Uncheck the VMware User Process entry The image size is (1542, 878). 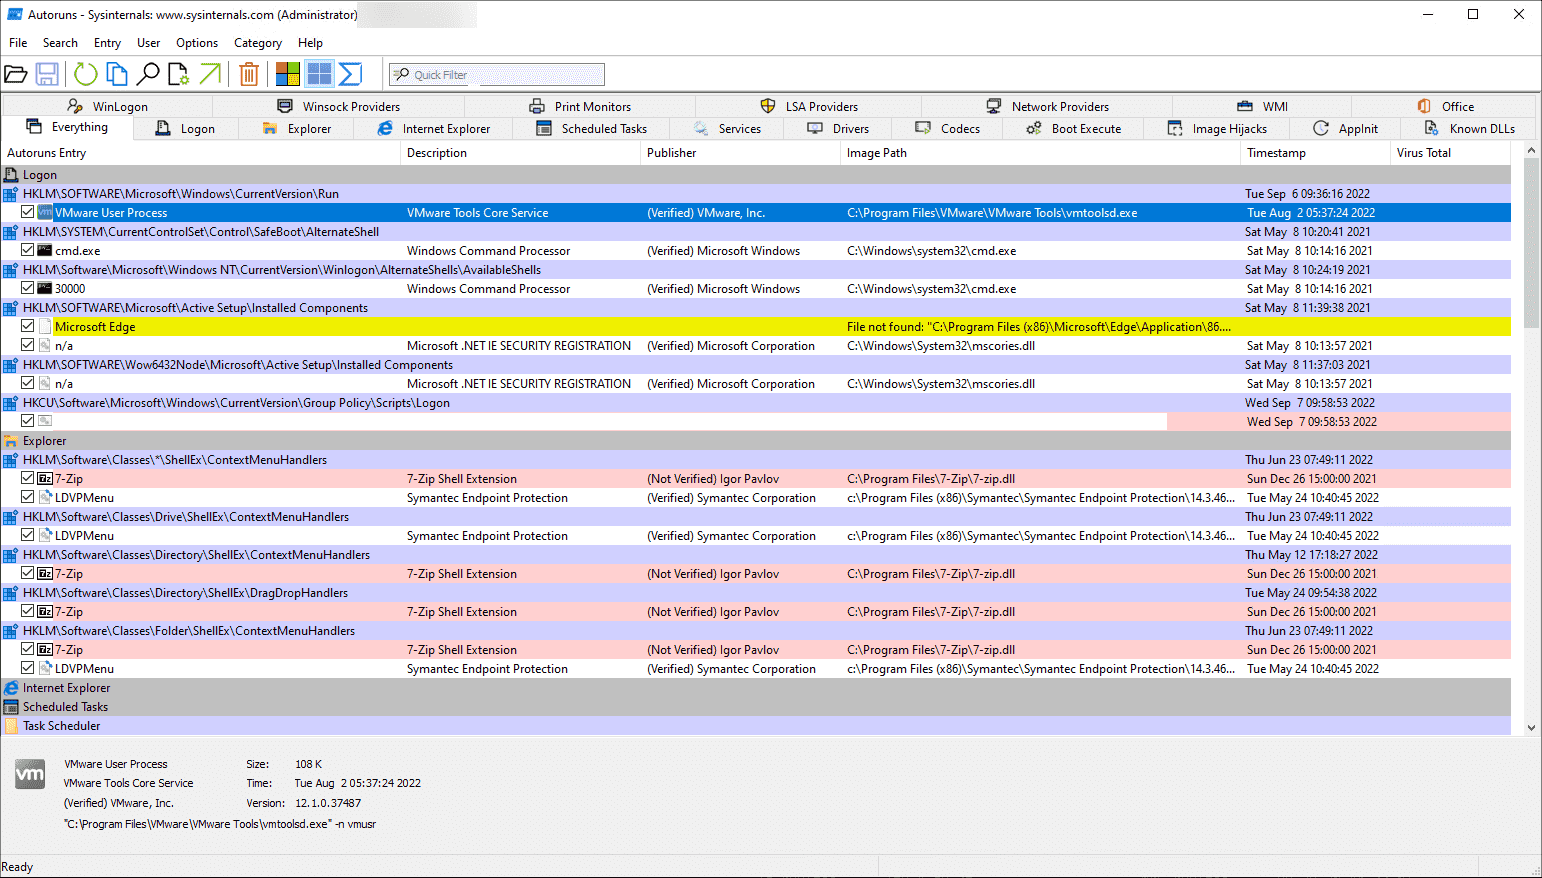(x=27, y=212)
